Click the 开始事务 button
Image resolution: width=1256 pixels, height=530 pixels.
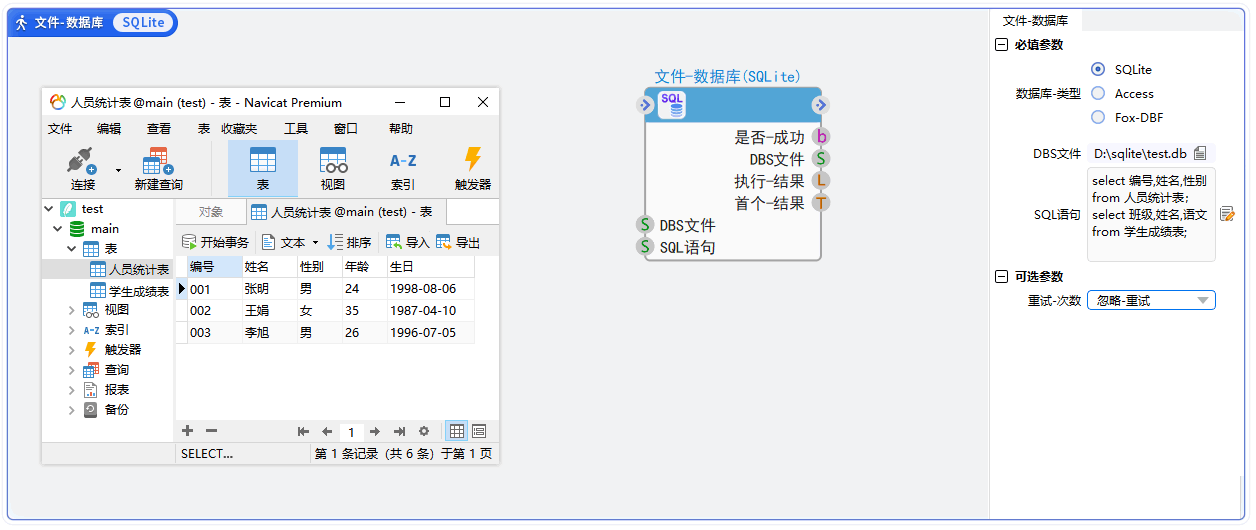pos(215,243)
